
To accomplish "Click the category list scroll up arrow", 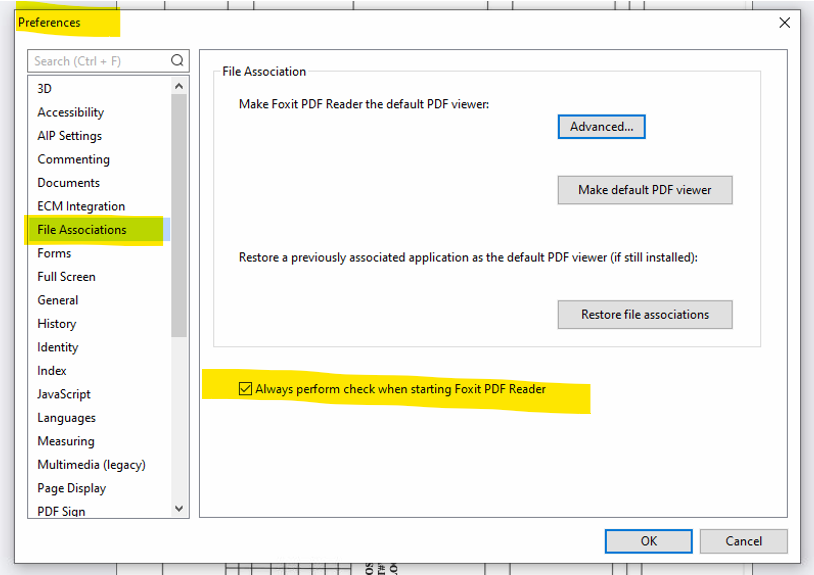I will point(179,86).
